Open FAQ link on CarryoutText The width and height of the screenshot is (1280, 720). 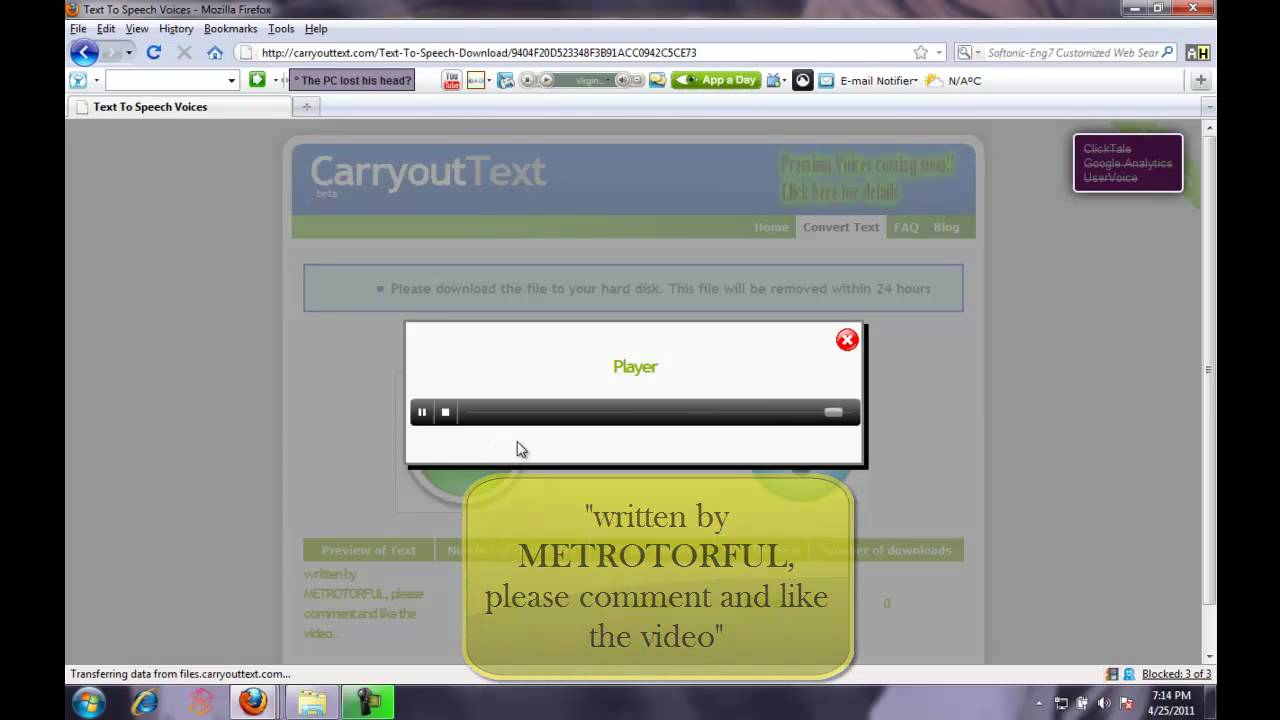906,227
